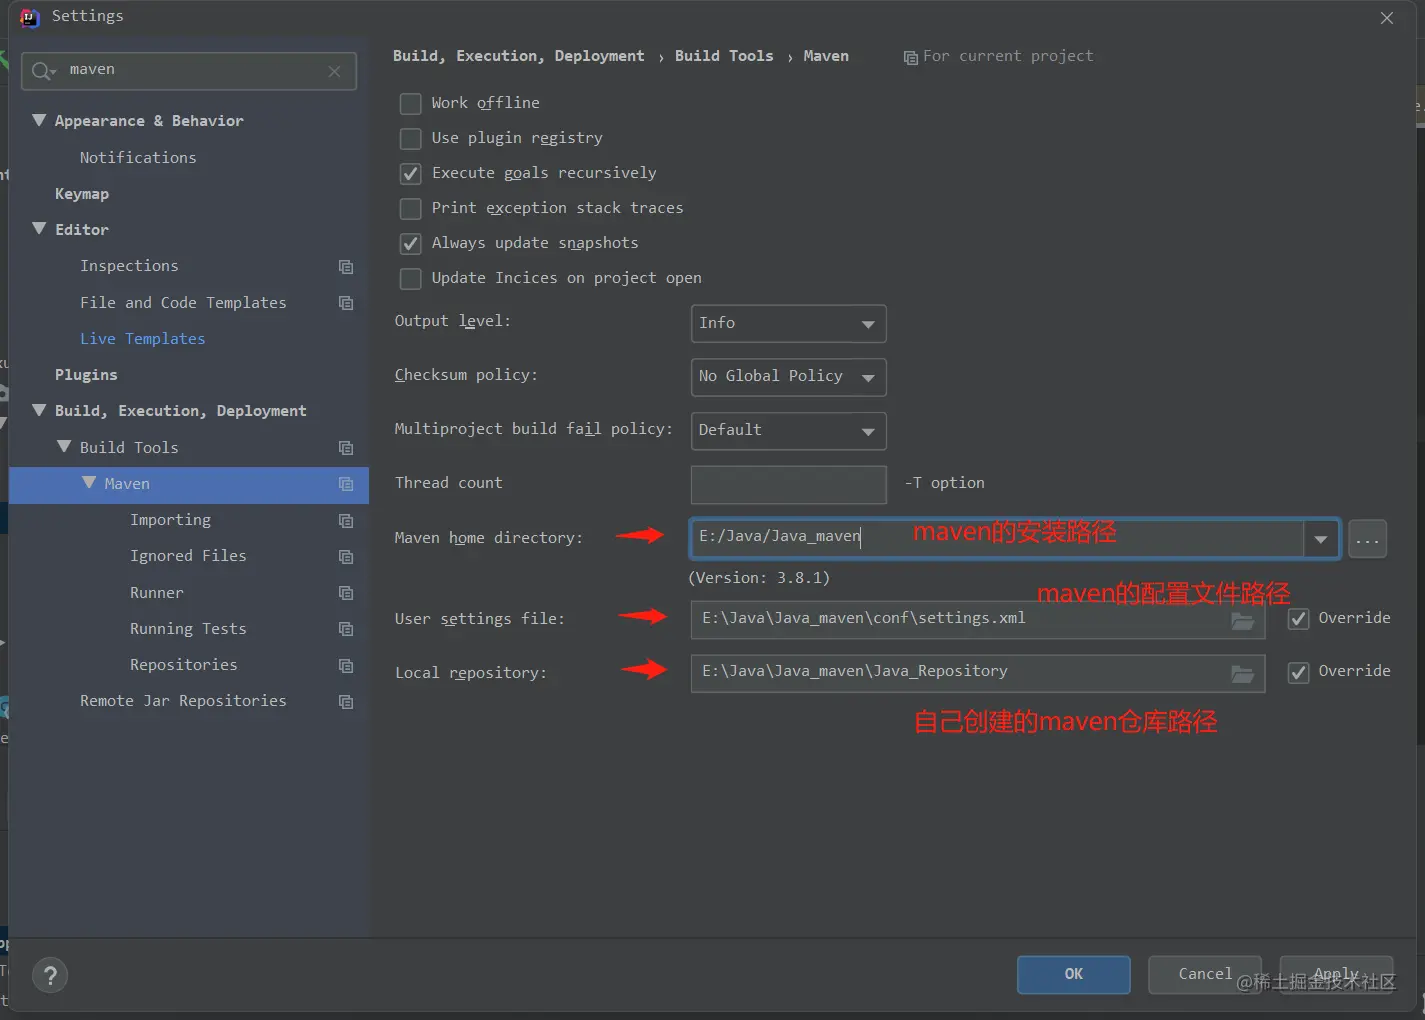Image resolution: width=1425 pixels, height=1020 pixels.
Task: Click the project-level icon beside Inspections
Action: click(346, 267)
